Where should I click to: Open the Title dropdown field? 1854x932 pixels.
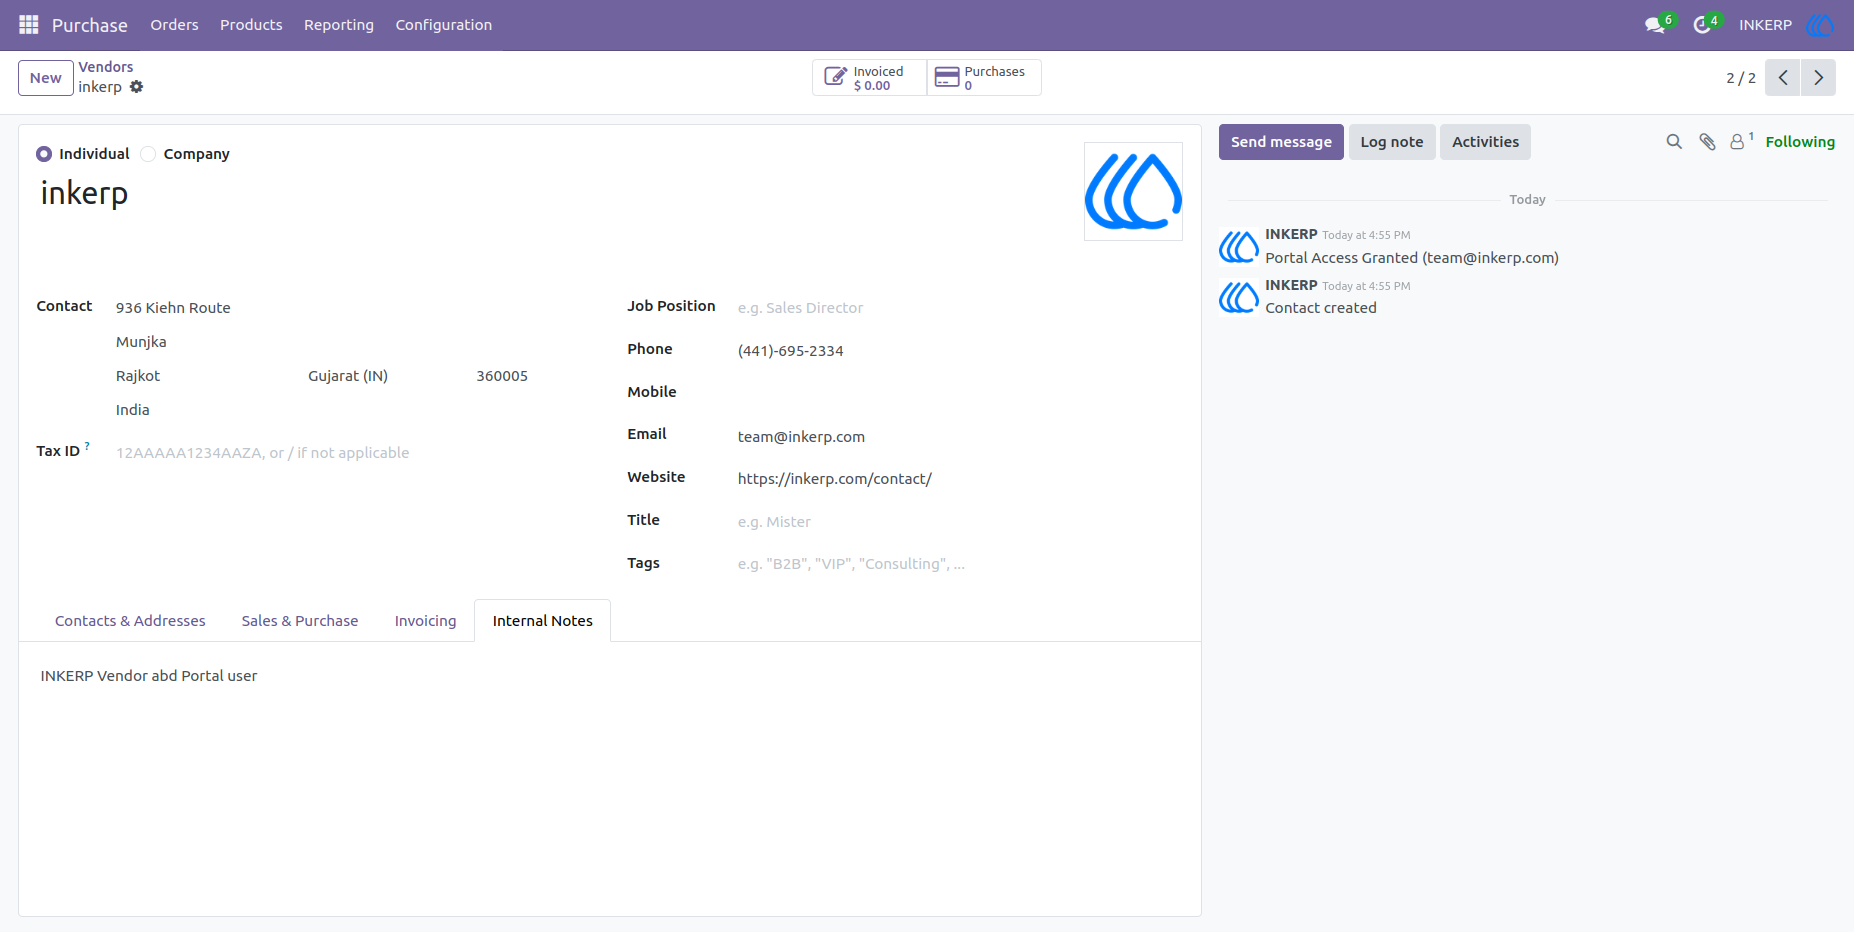point(958,522)
